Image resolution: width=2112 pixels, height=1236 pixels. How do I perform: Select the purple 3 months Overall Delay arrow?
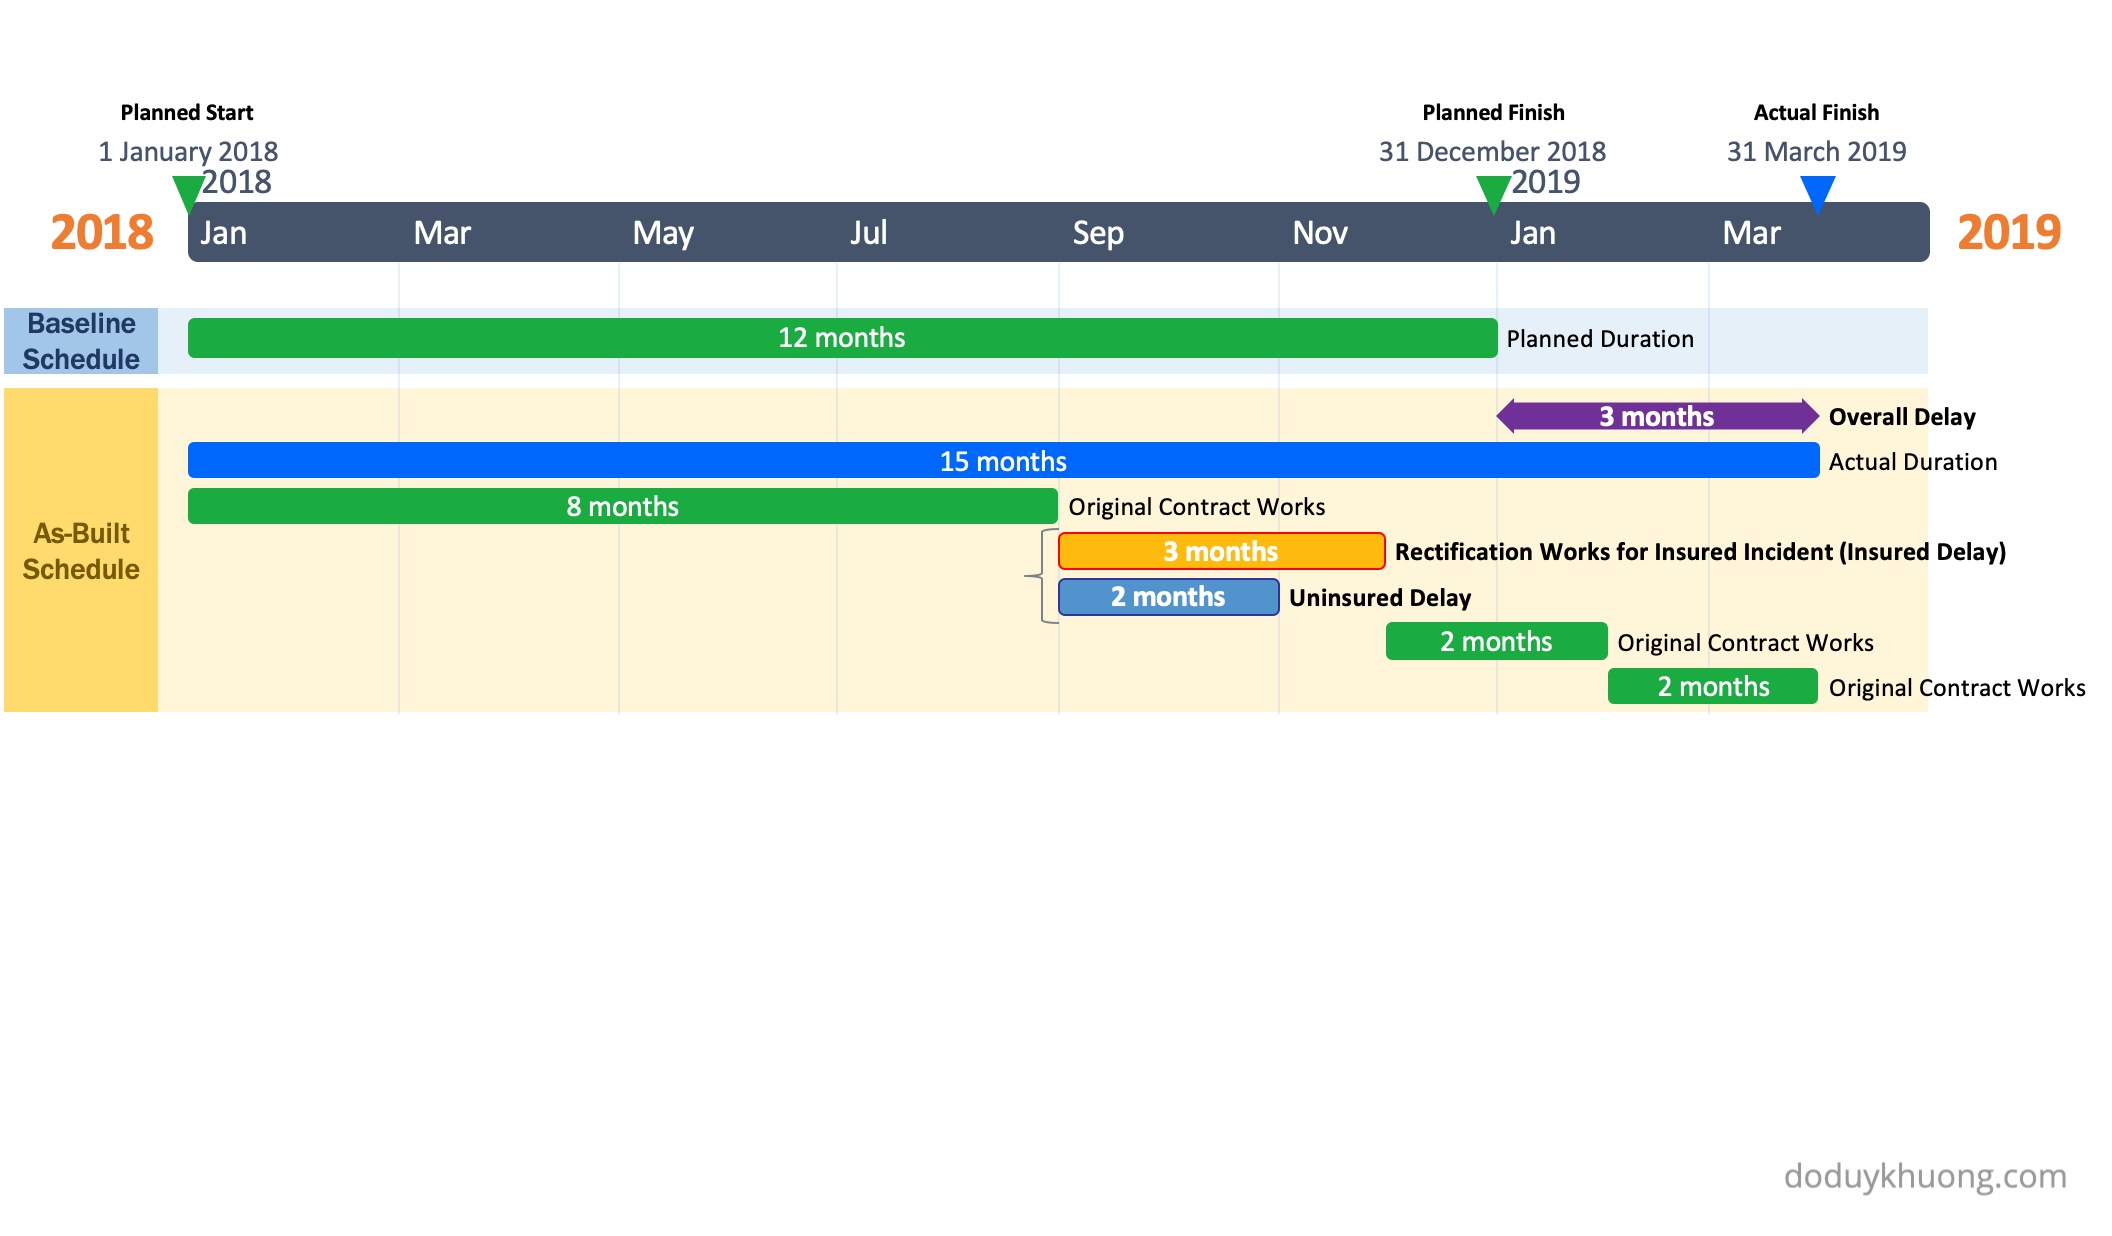(1656, 416)
